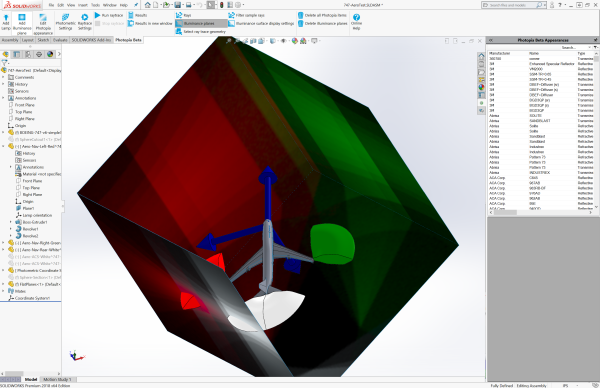The width and height of the screenshot is (600, 388).
Task: Open the File menu
Action: (x=51, y=5)
